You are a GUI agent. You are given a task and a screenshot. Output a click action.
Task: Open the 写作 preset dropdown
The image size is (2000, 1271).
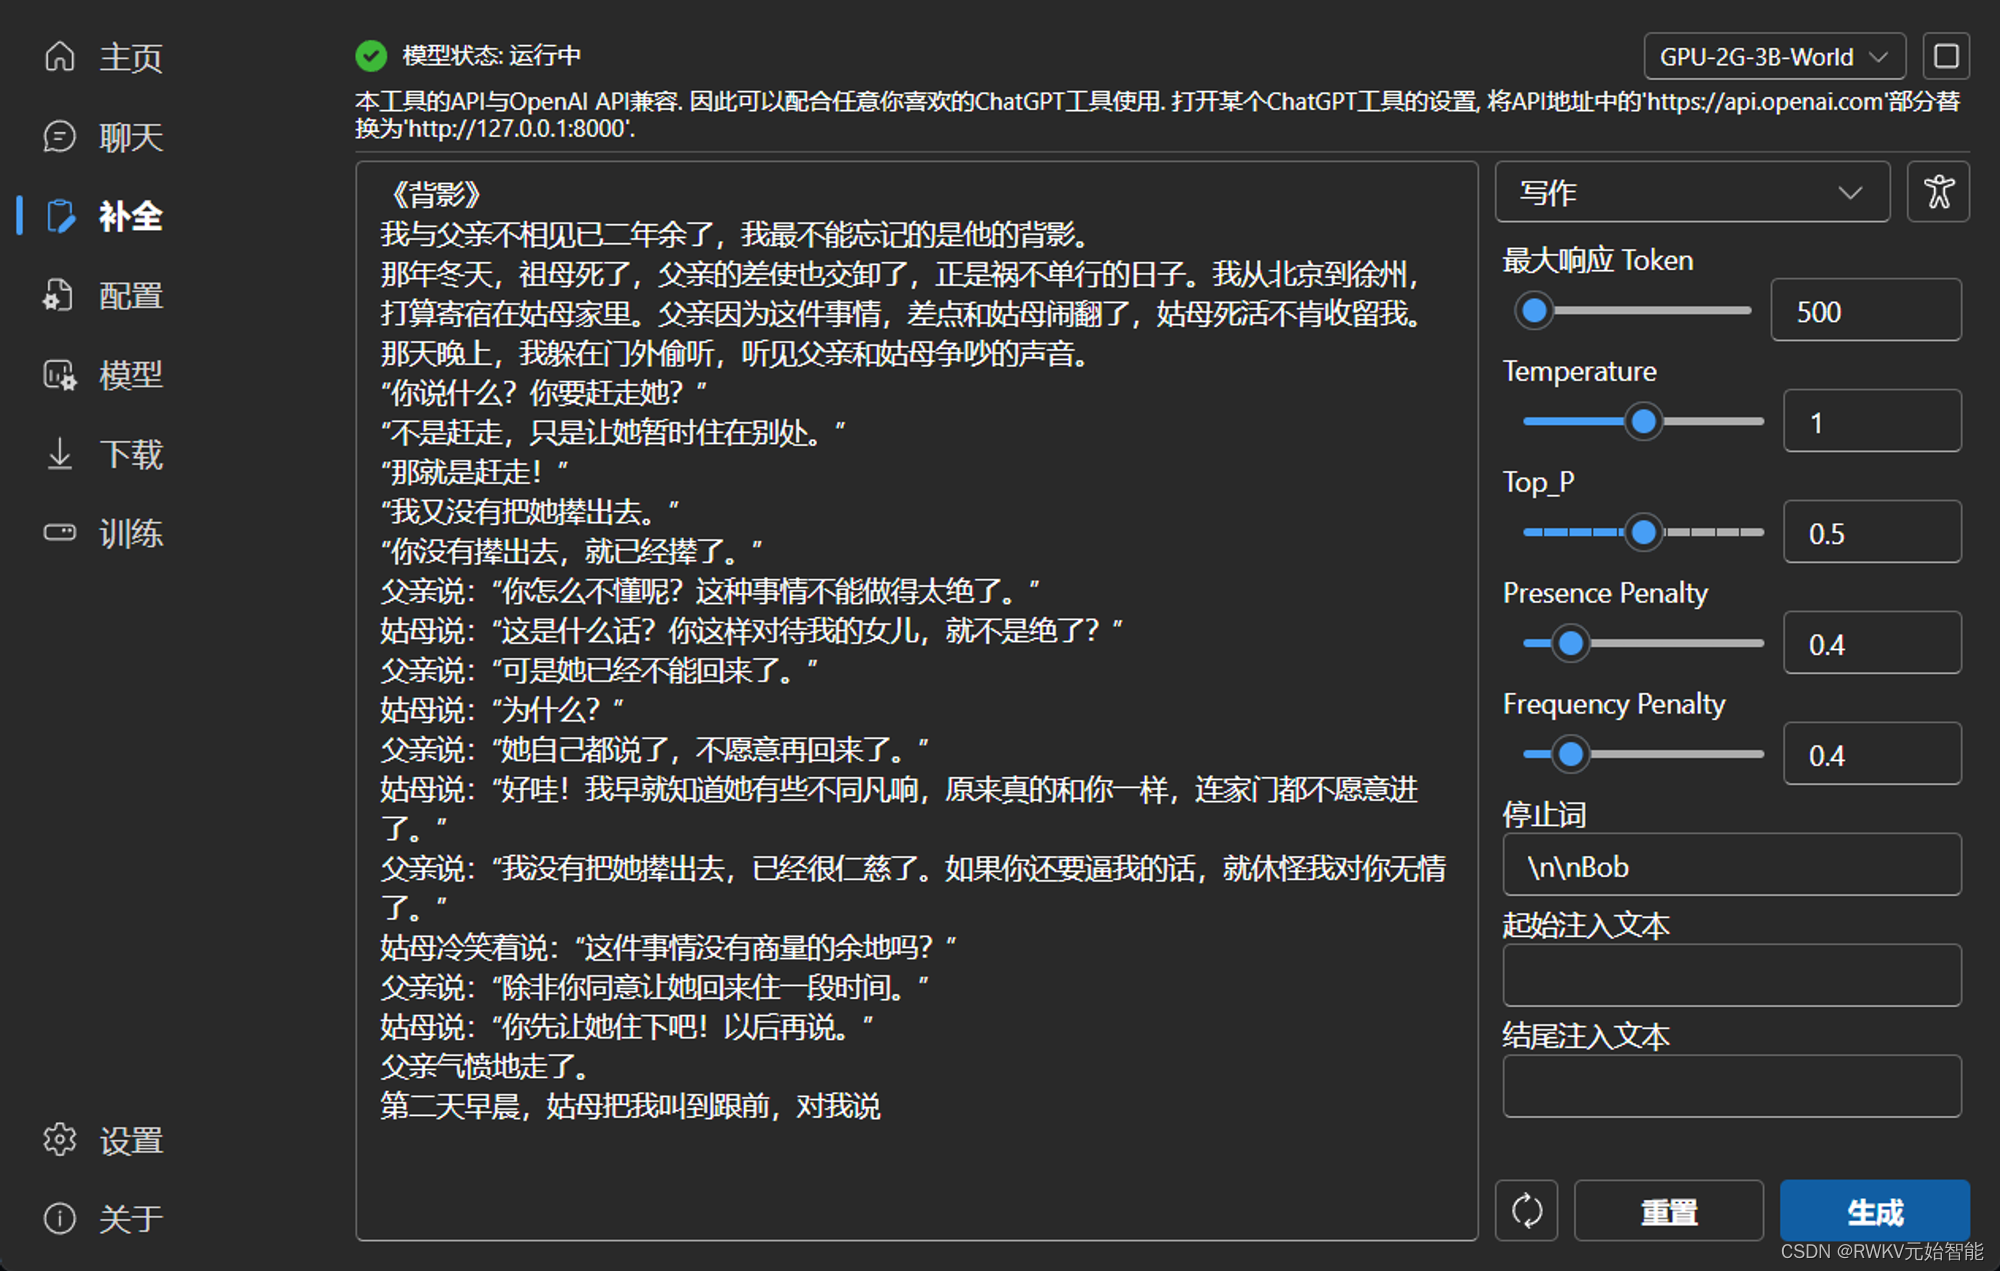(x=1691, y=192)
